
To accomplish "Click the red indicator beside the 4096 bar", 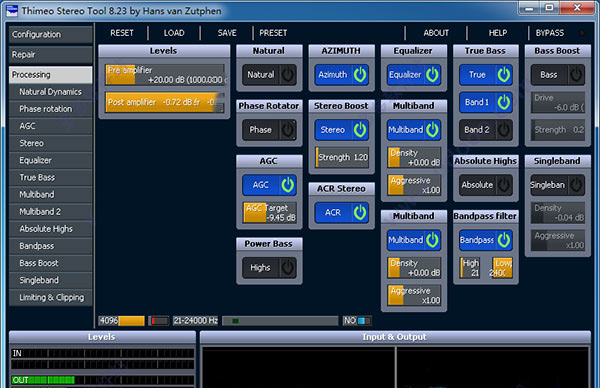I will pyautogui.click(x=158, y=321).
